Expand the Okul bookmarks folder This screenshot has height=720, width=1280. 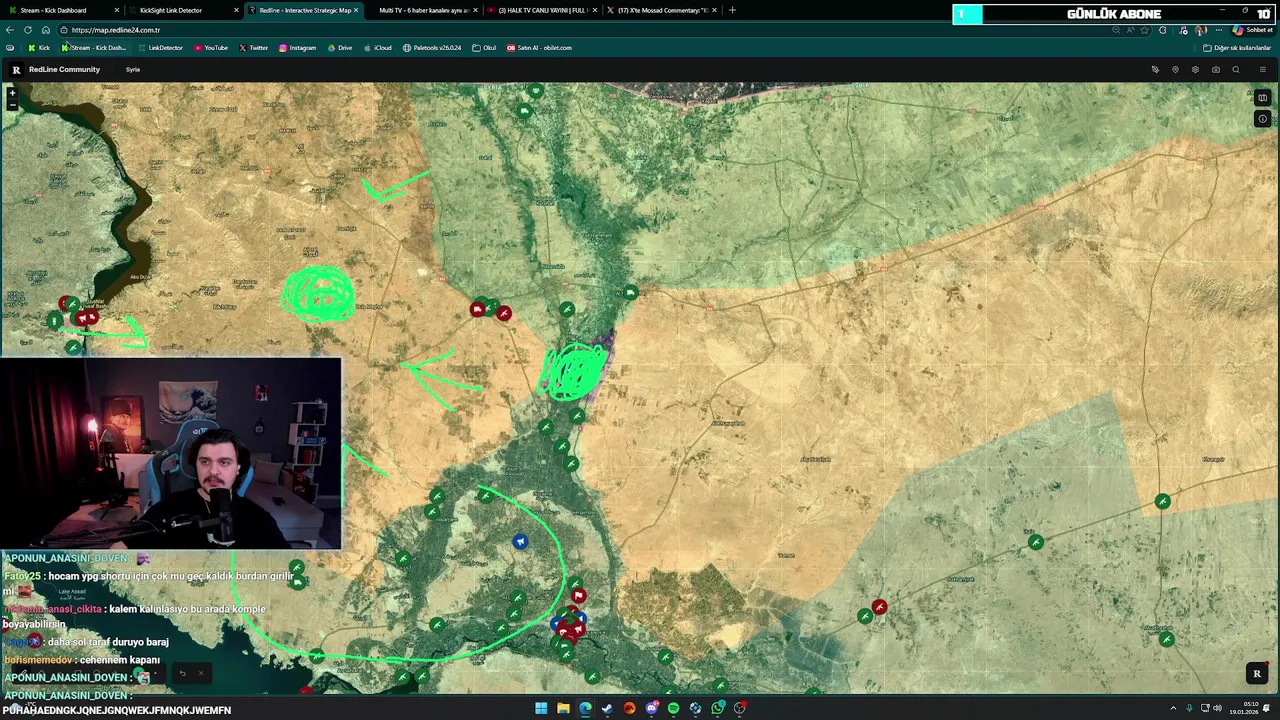pos(484,48)
